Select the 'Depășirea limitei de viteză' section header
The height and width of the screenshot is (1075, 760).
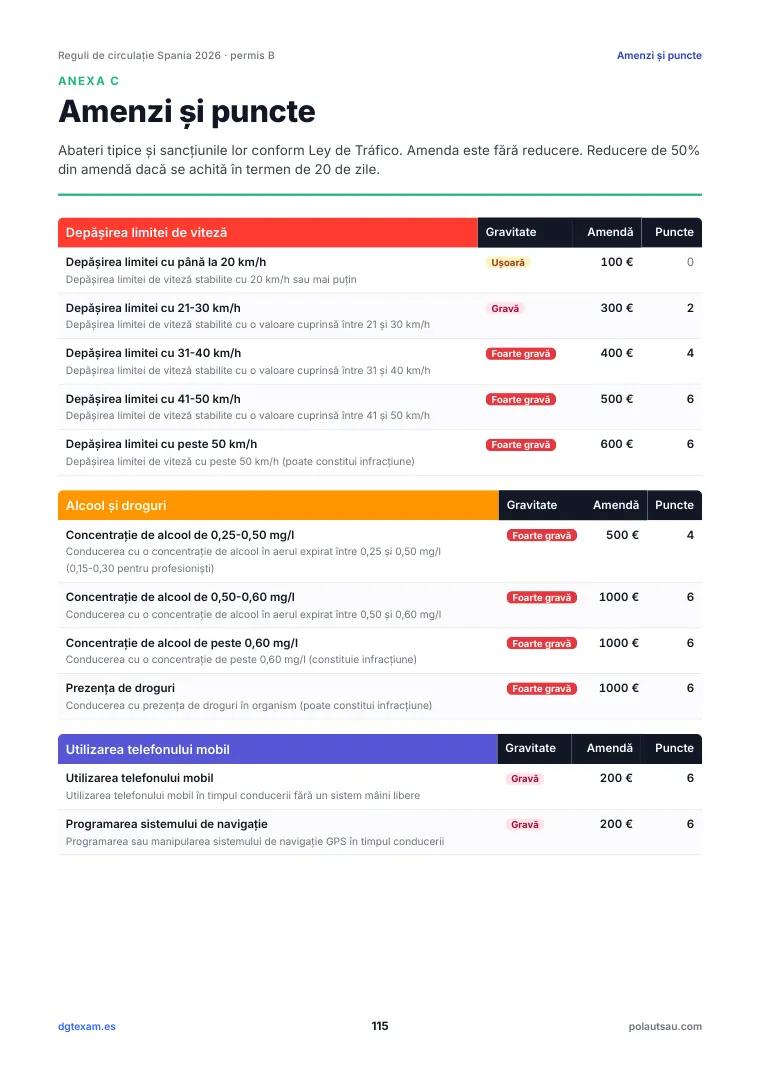click(267, 232)
